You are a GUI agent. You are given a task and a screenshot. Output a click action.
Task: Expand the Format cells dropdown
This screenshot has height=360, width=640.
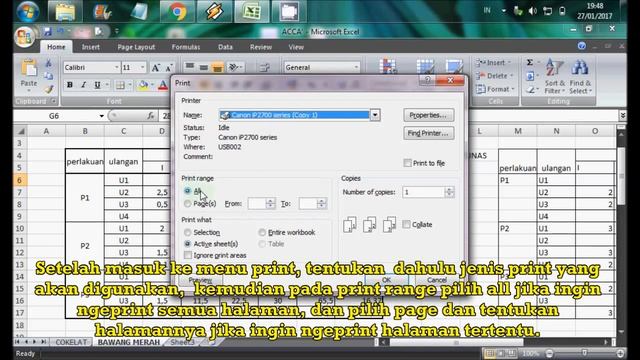[513, 89]
